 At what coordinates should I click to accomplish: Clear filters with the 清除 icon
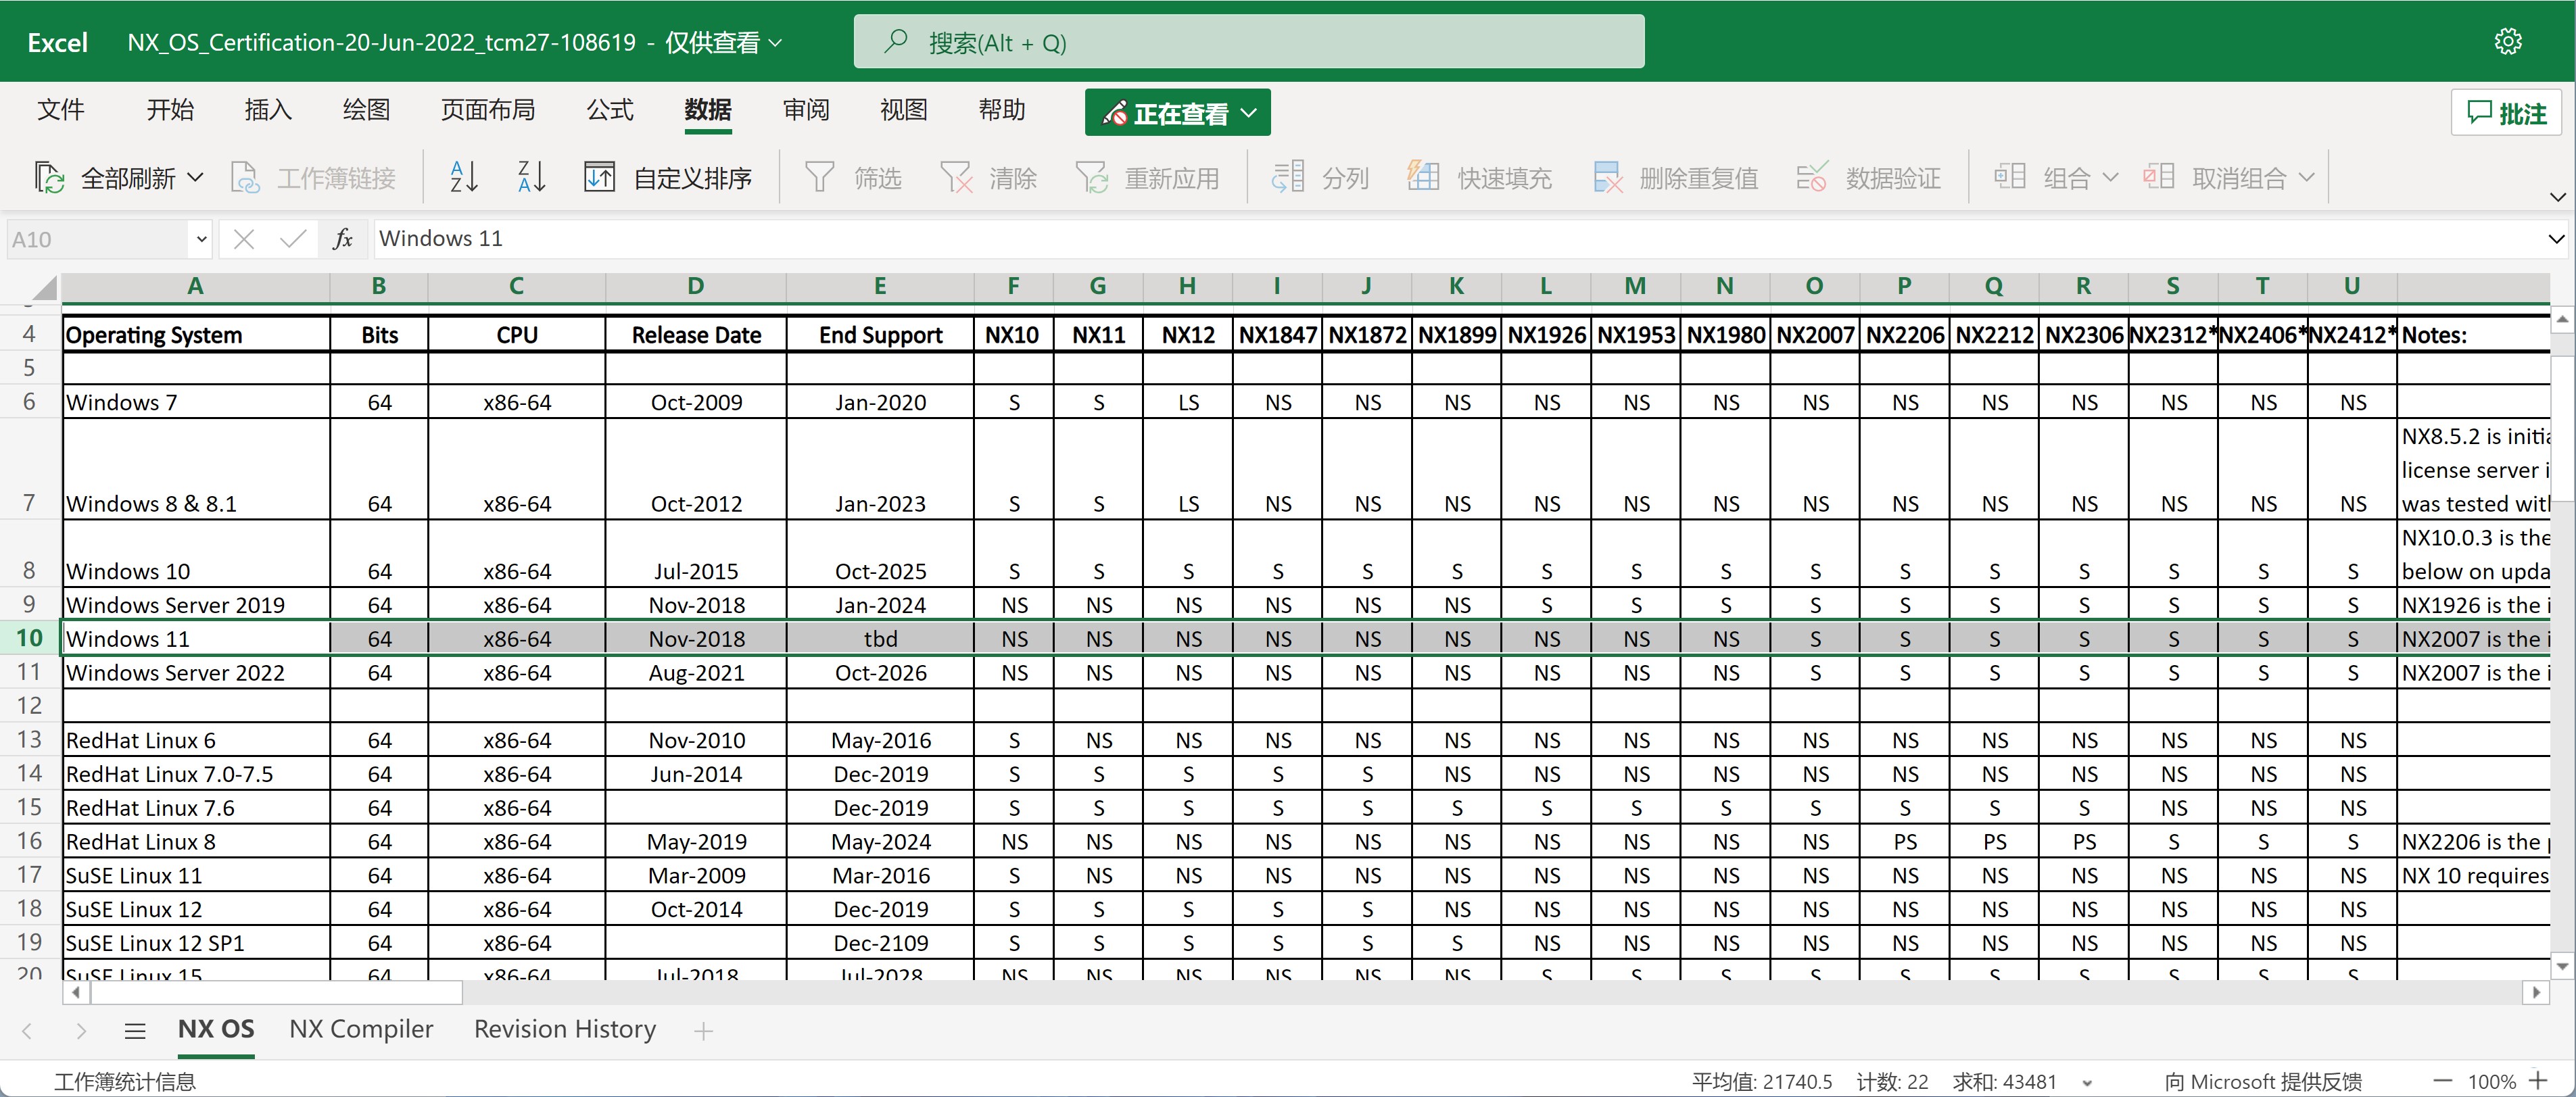tap(956, 178)
